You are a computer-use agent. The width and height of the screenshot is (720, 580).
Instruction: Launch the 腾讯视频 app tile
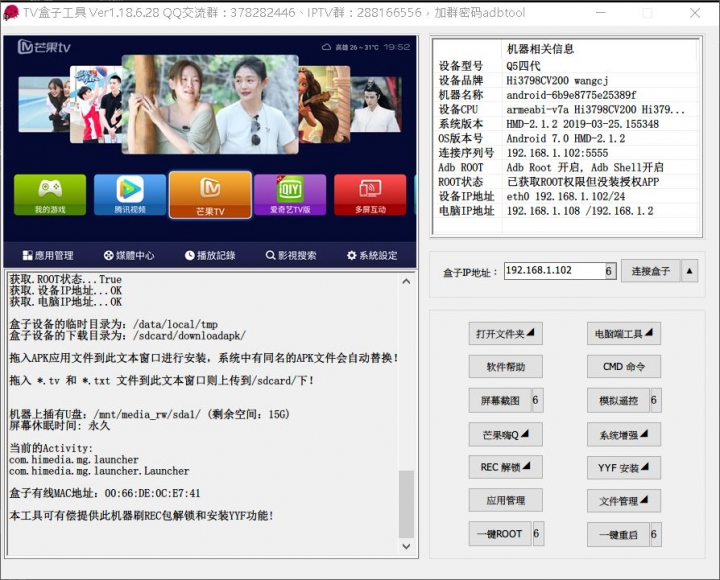tap(130, 195)
